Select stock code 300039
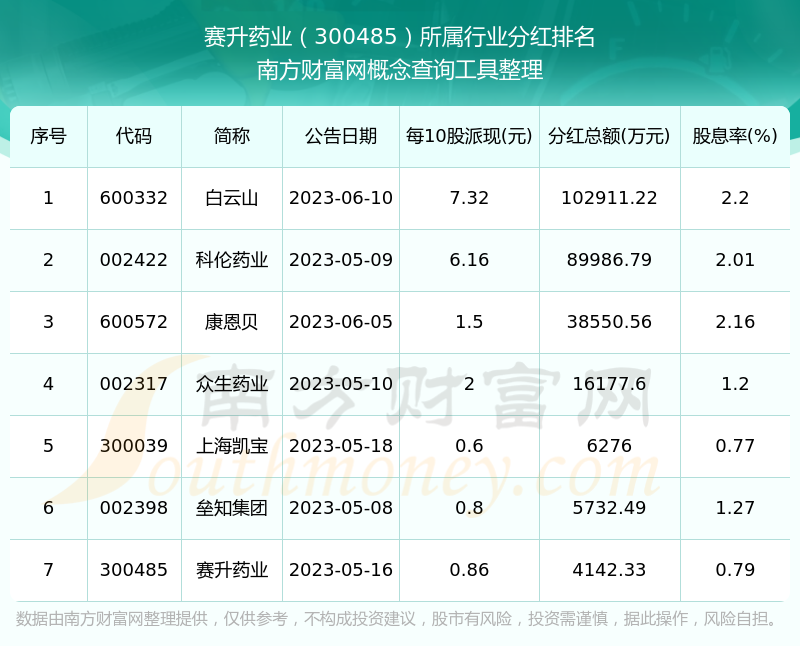 [x=134, y=446]
